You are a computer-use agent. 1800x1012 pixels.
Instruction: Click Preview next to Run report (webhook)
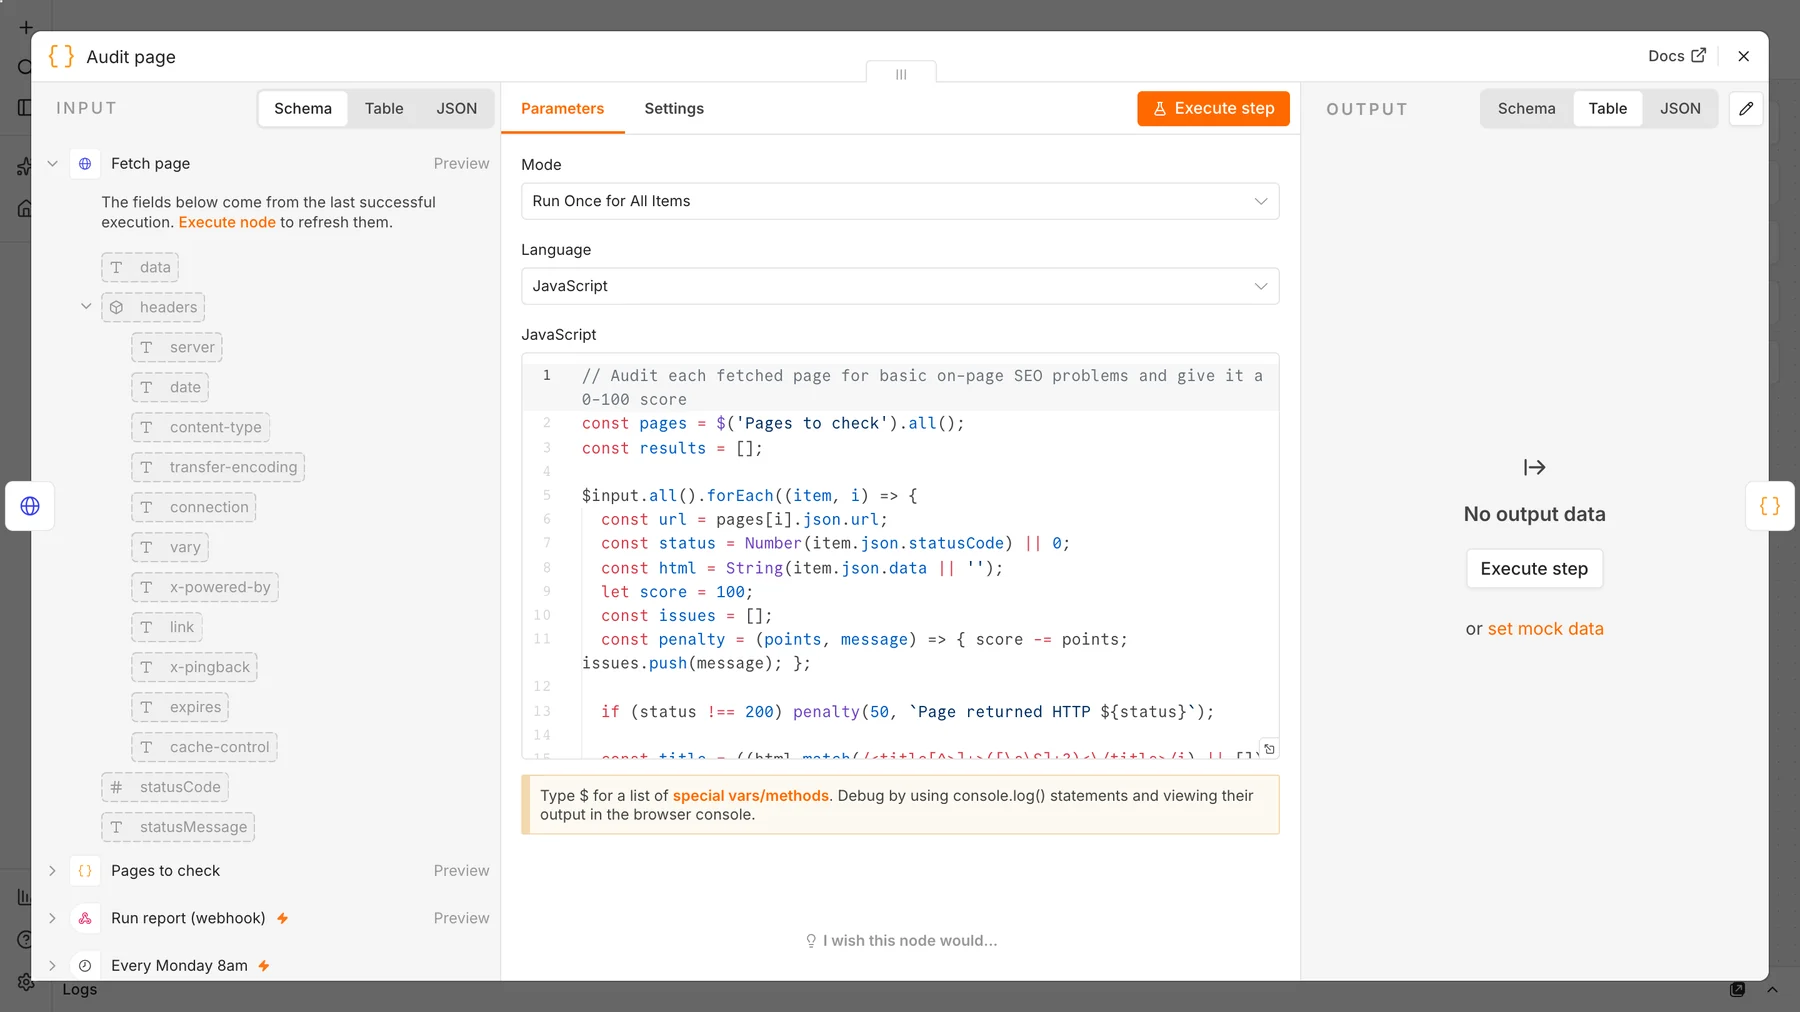(x=461, y=918)
